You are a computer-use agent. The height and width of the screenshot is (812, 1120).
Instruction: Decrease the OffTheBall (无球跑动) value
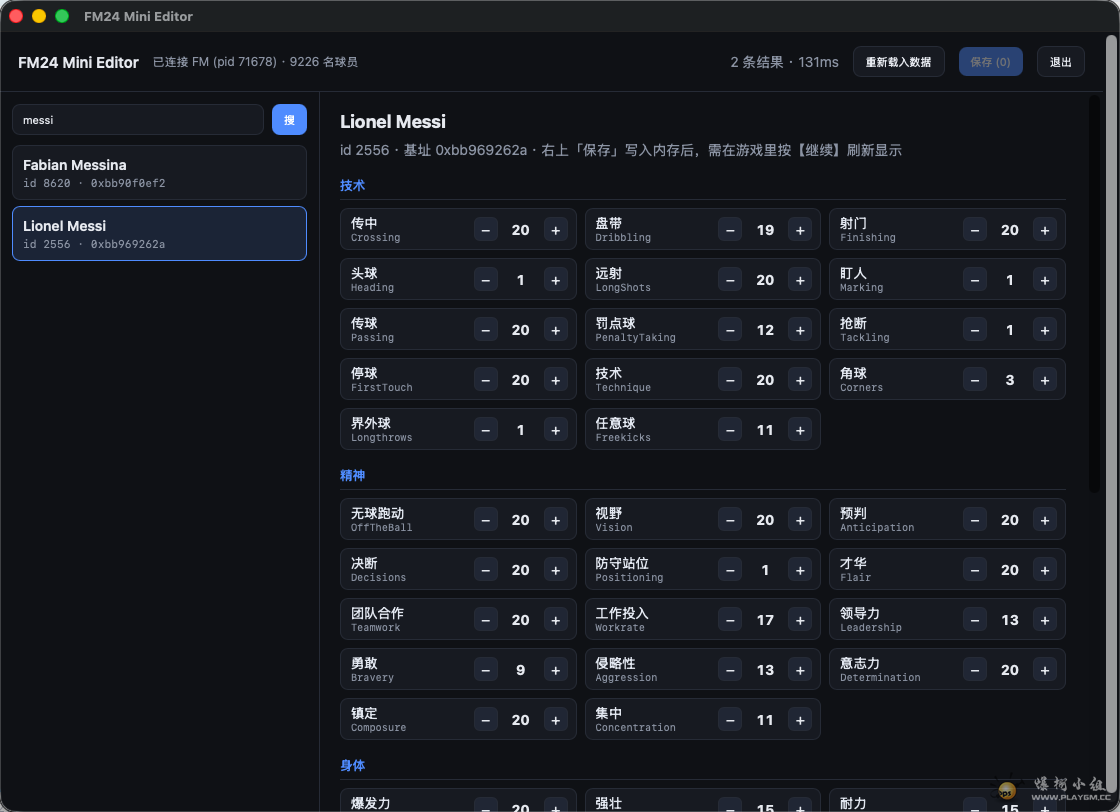pos(486,520)
